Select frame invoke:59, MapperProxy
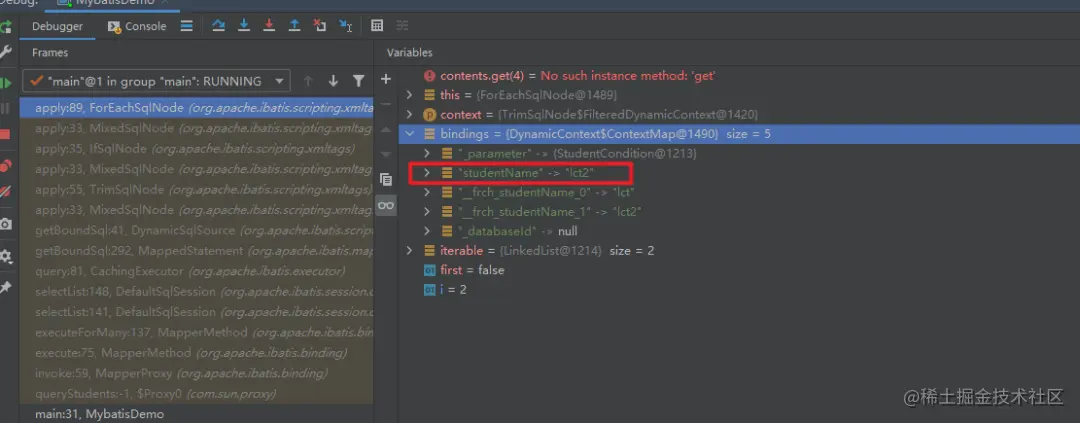 tap(196, 373)
